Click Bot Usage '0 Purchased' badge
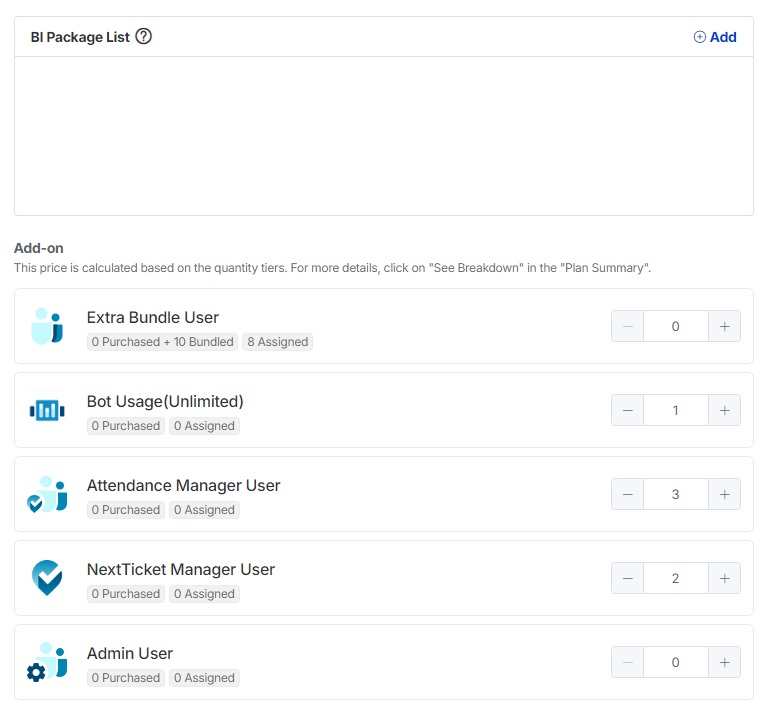 (x=126, y=426)
